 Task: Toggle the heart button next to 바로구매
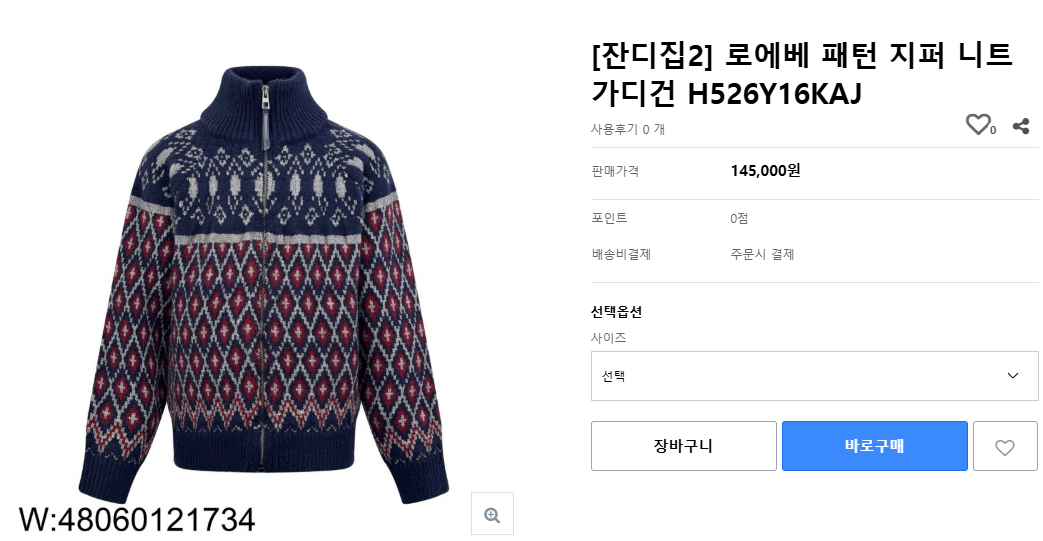click(x=1005, y=446)
